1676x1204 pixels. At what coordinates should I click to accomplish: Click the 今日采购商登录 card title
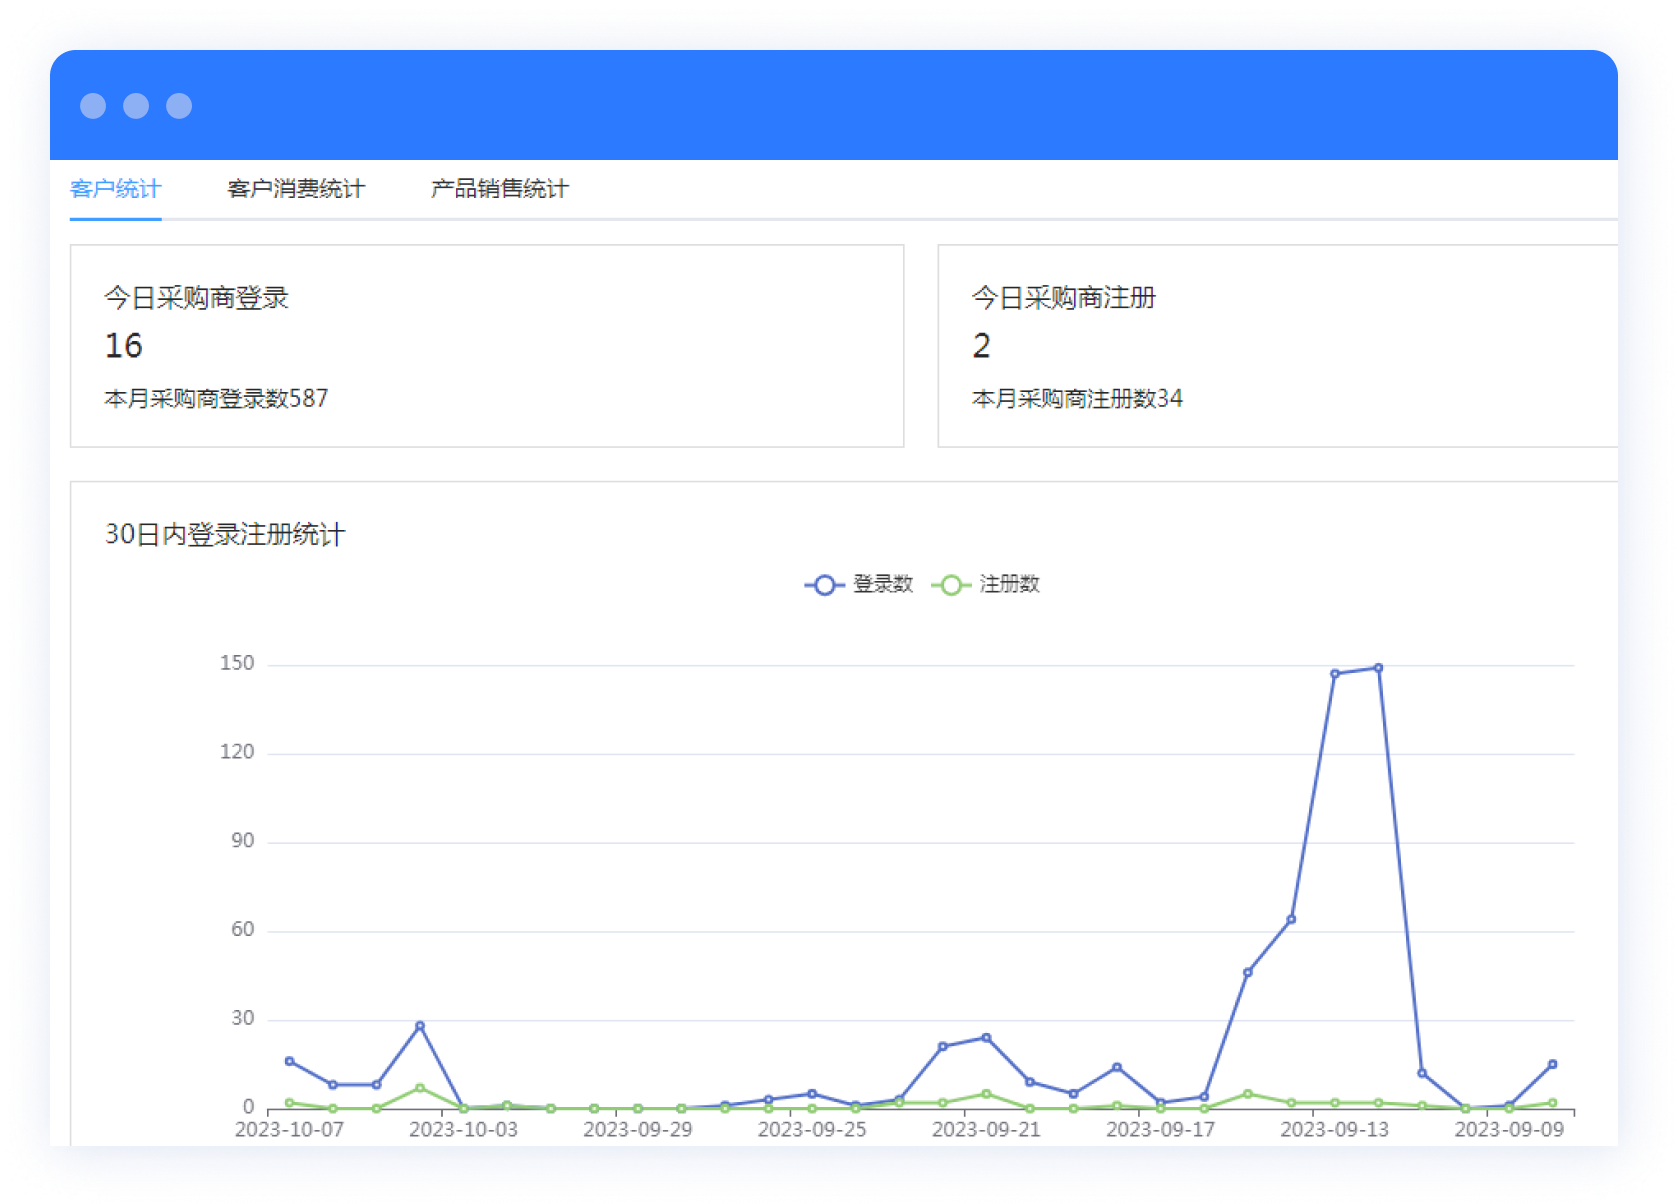[x=196, y=298]
